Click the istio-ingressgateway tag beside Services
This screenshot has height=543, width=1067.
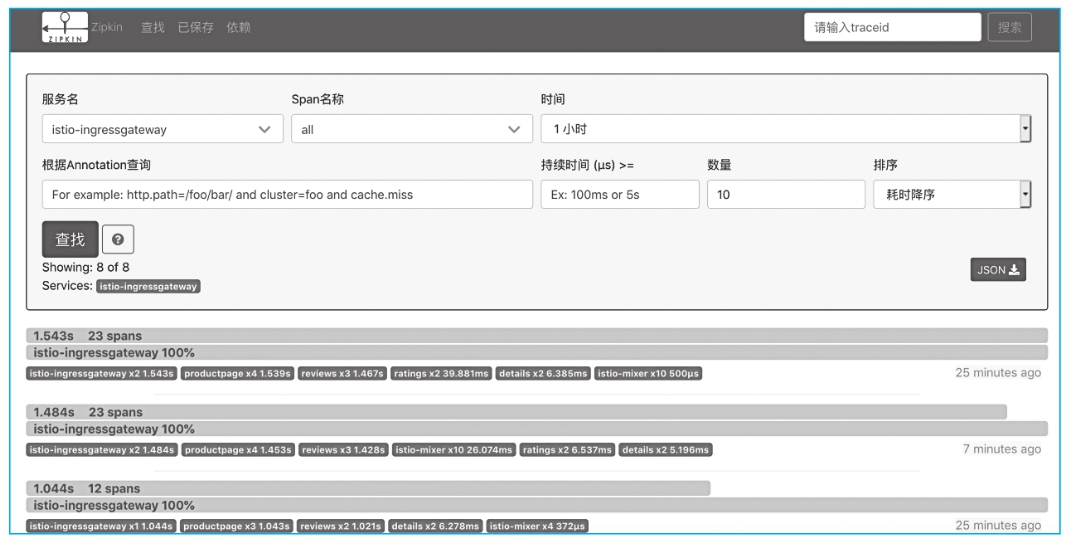[x=149, y=286]
